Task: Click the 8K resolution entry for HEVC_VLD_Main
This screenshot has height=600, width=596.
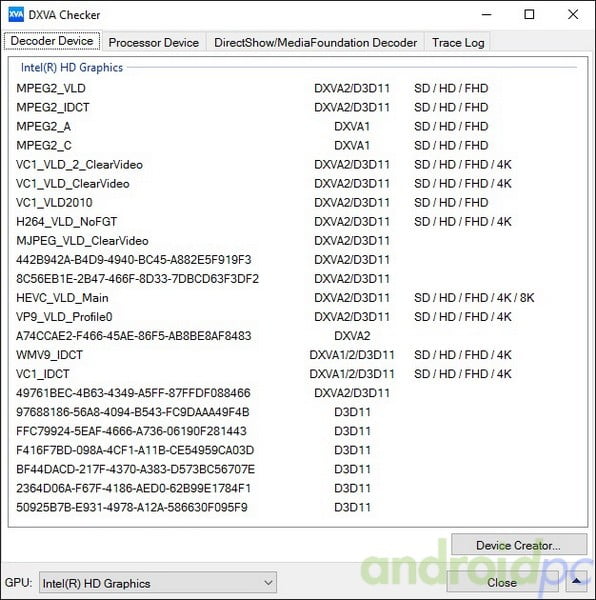Action: pyautogui.click(x=527, y=298)
